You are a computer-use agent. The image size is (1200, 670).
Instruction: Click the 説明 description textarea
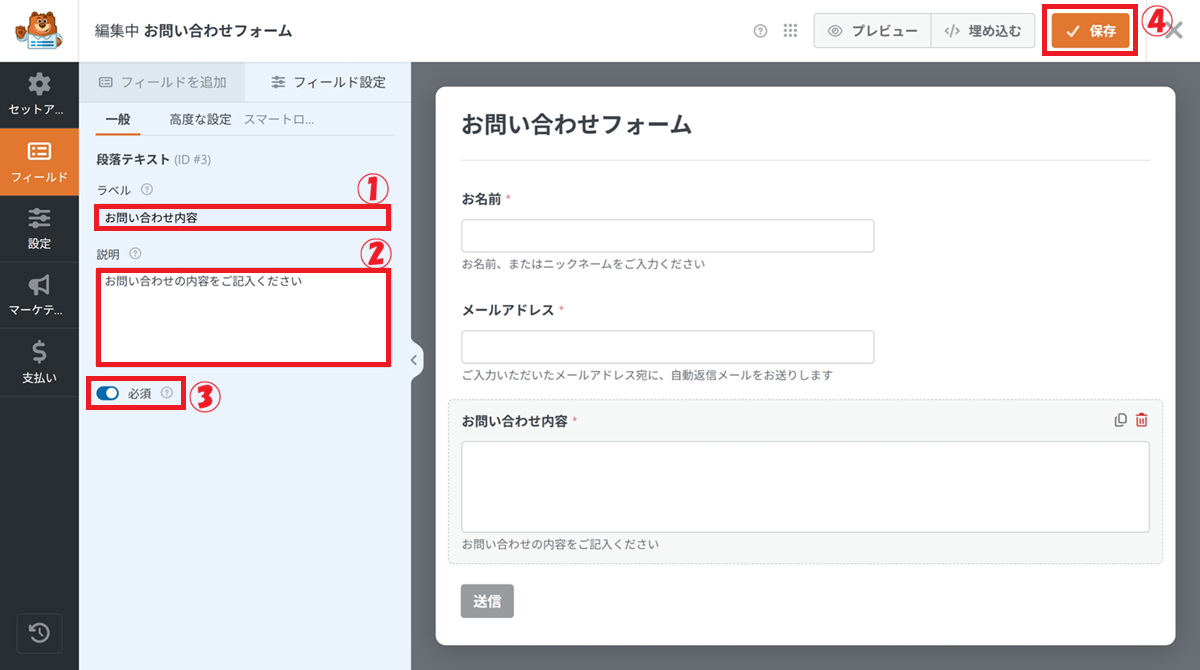pos(243,316)
